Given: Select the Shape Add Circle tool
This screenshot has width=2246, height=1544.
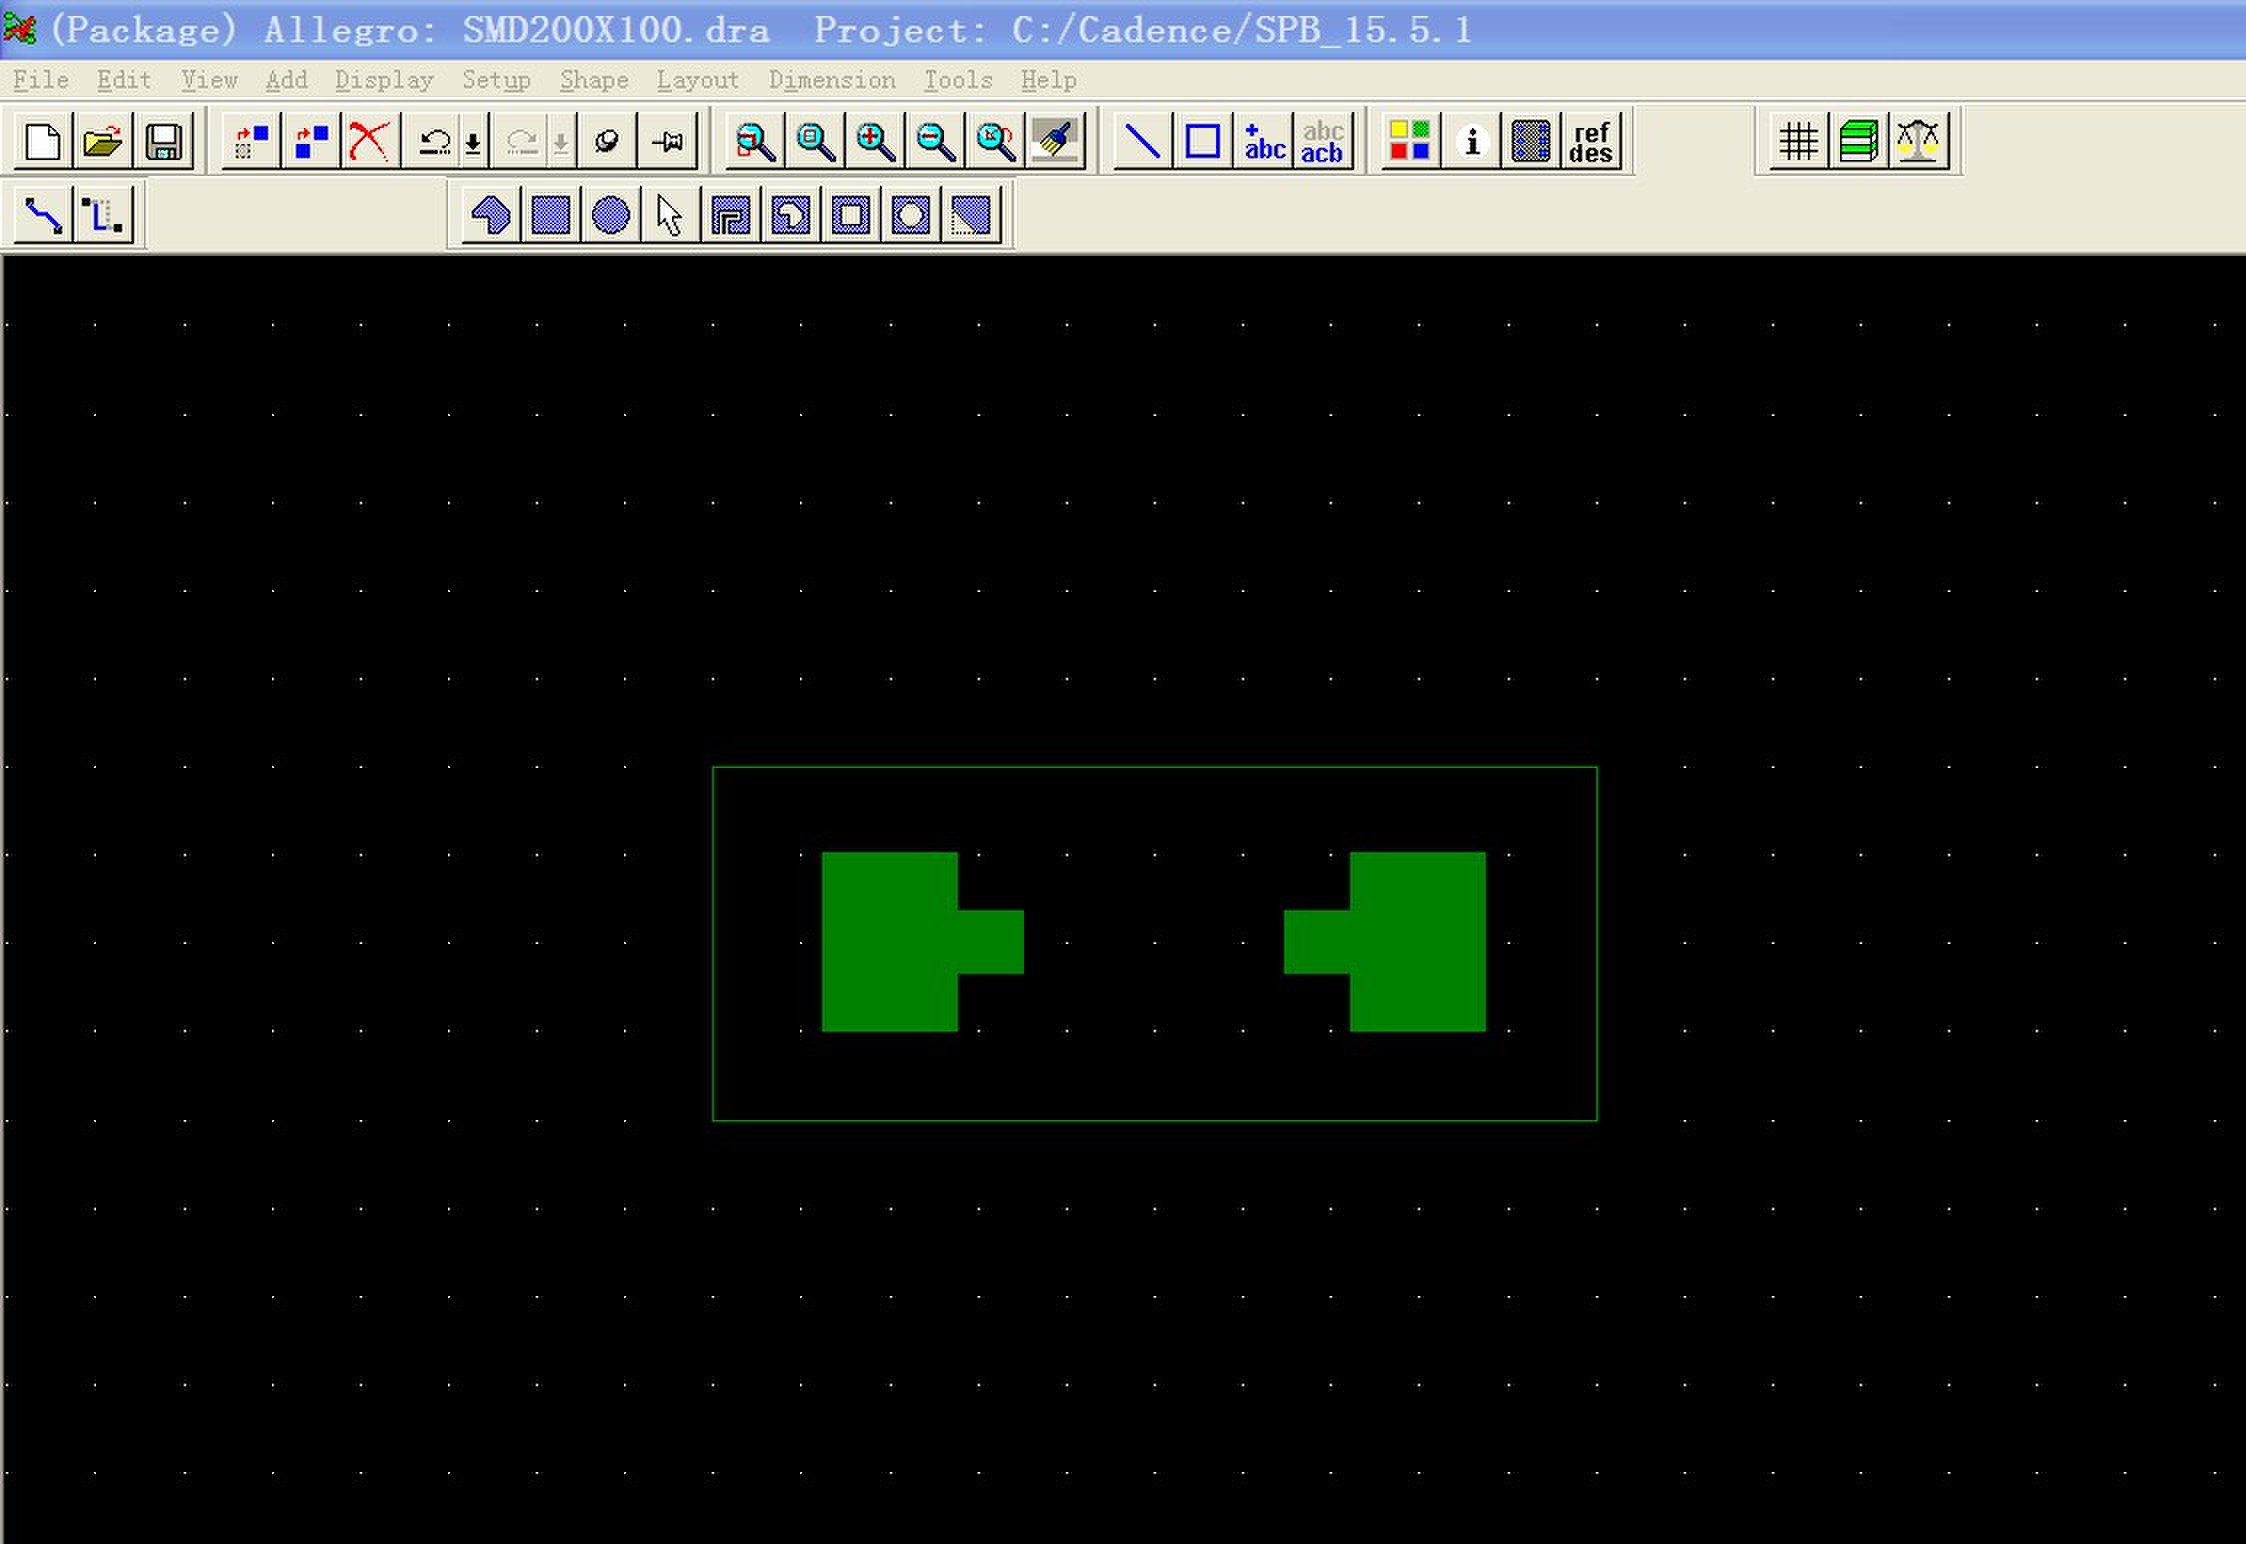Looking at the screenshot, I should (610, 215).
